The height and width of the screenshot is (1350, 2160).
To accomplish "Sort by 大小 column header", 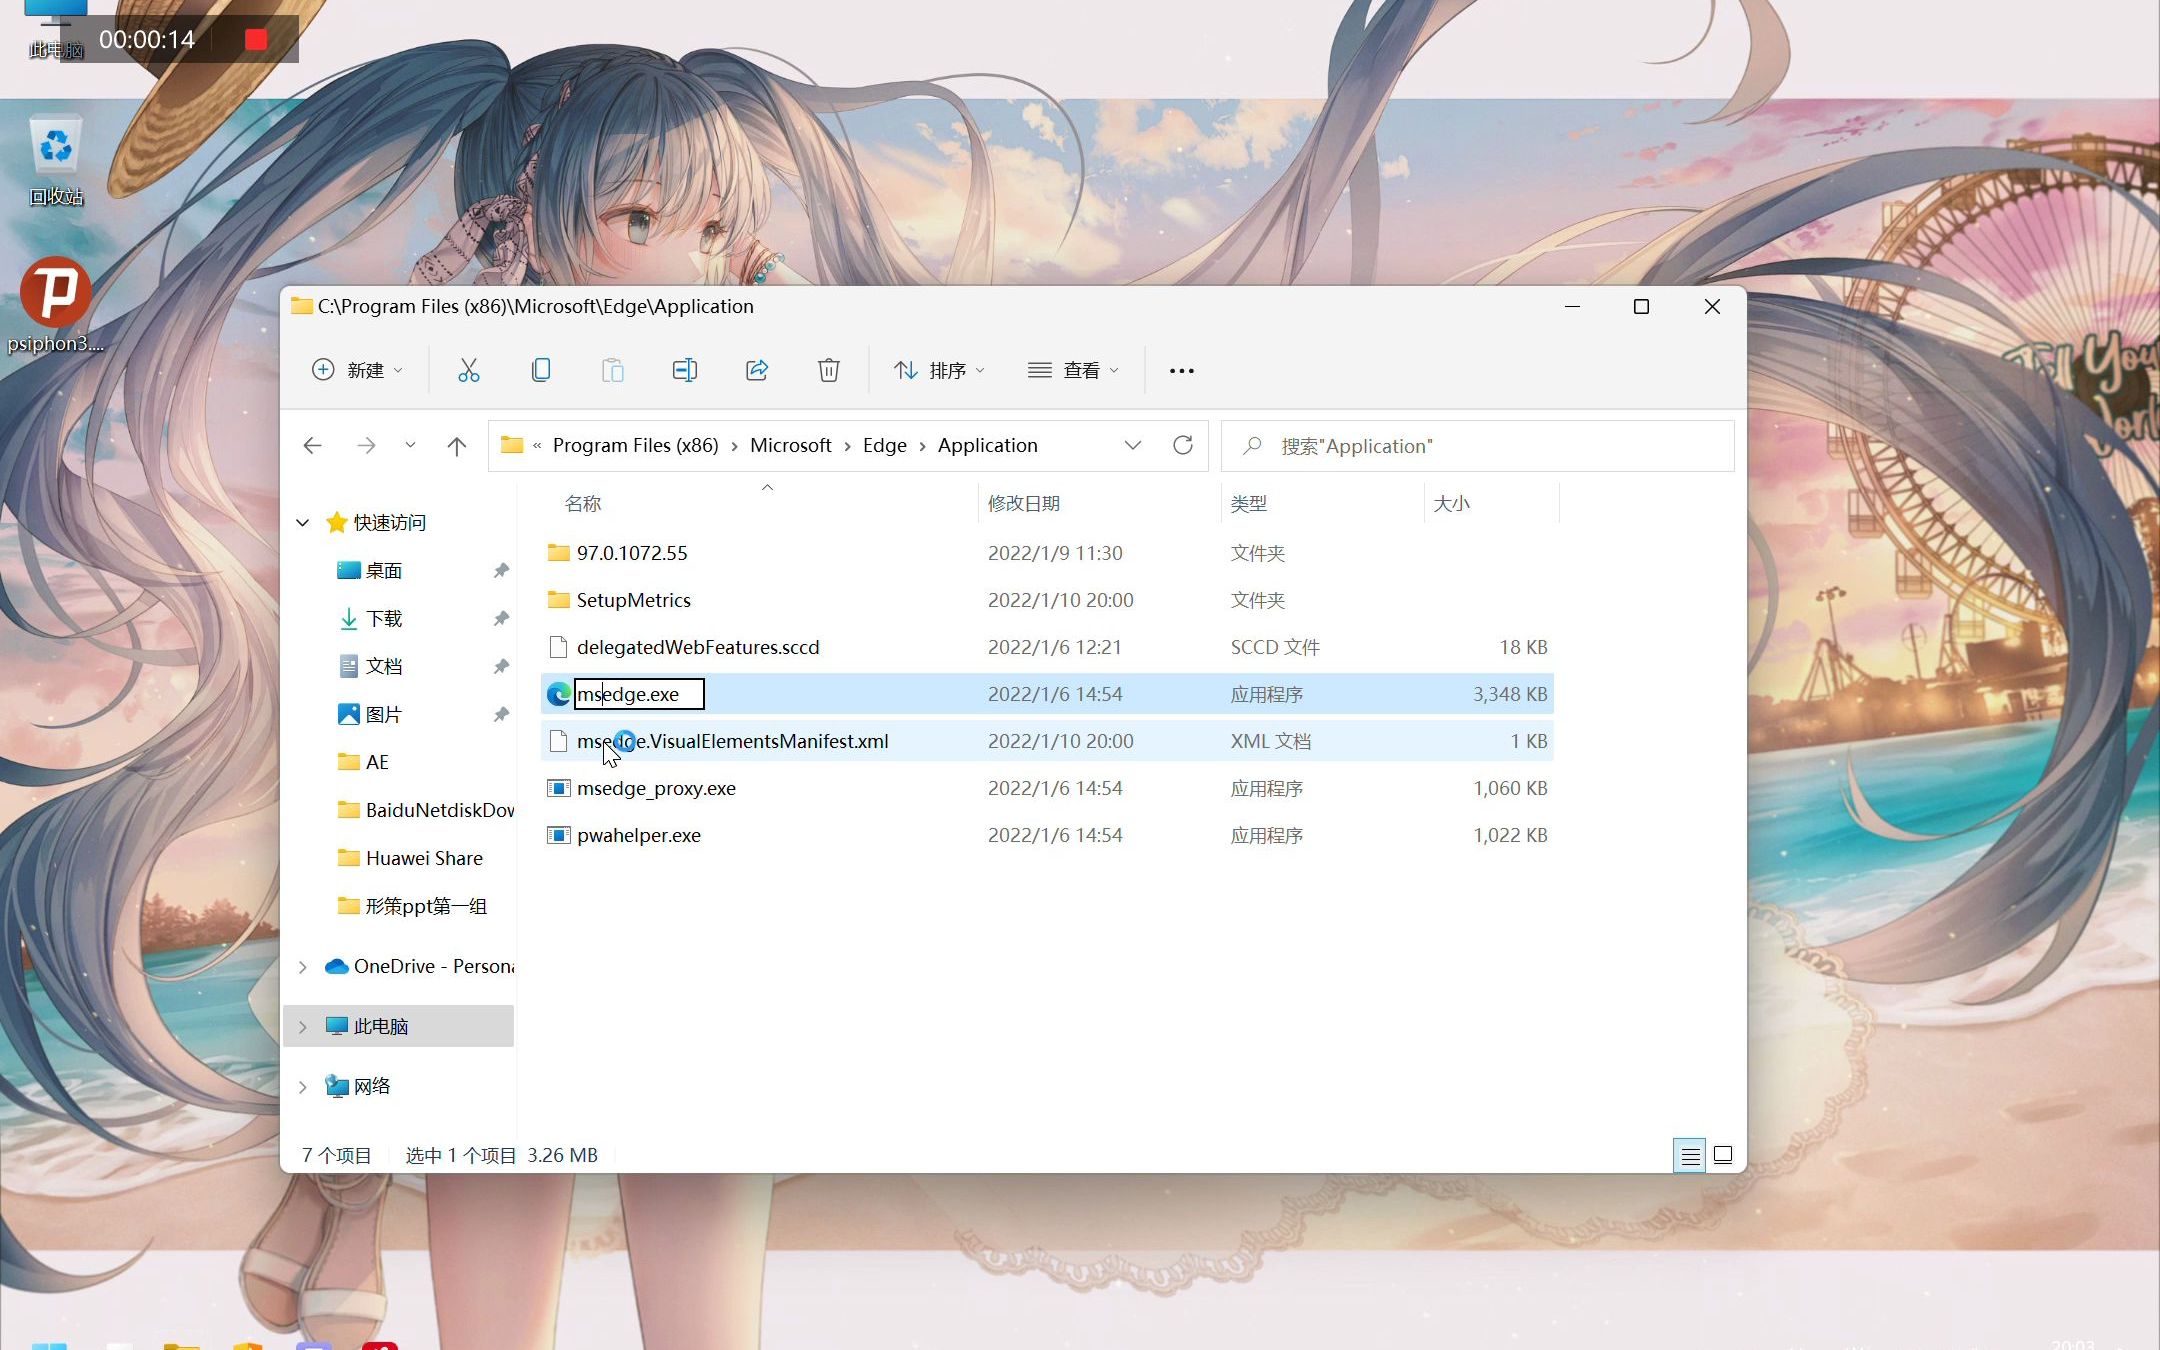I will point(1451,503).
